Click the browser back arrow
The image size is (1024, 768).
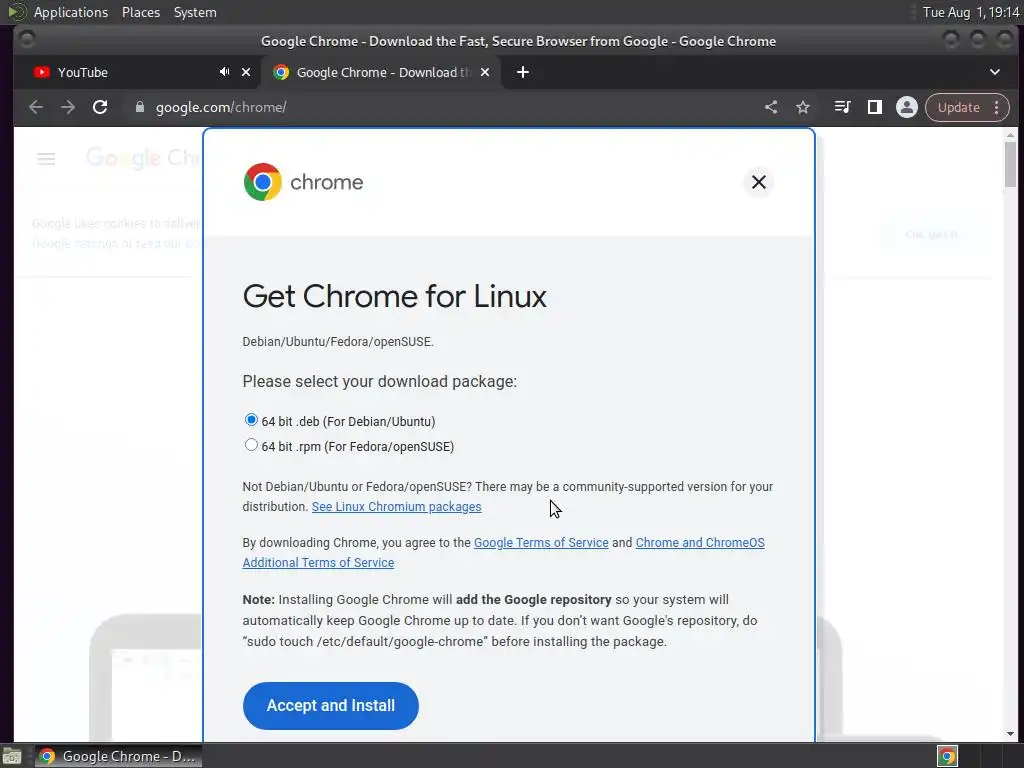tap(36, 107)
